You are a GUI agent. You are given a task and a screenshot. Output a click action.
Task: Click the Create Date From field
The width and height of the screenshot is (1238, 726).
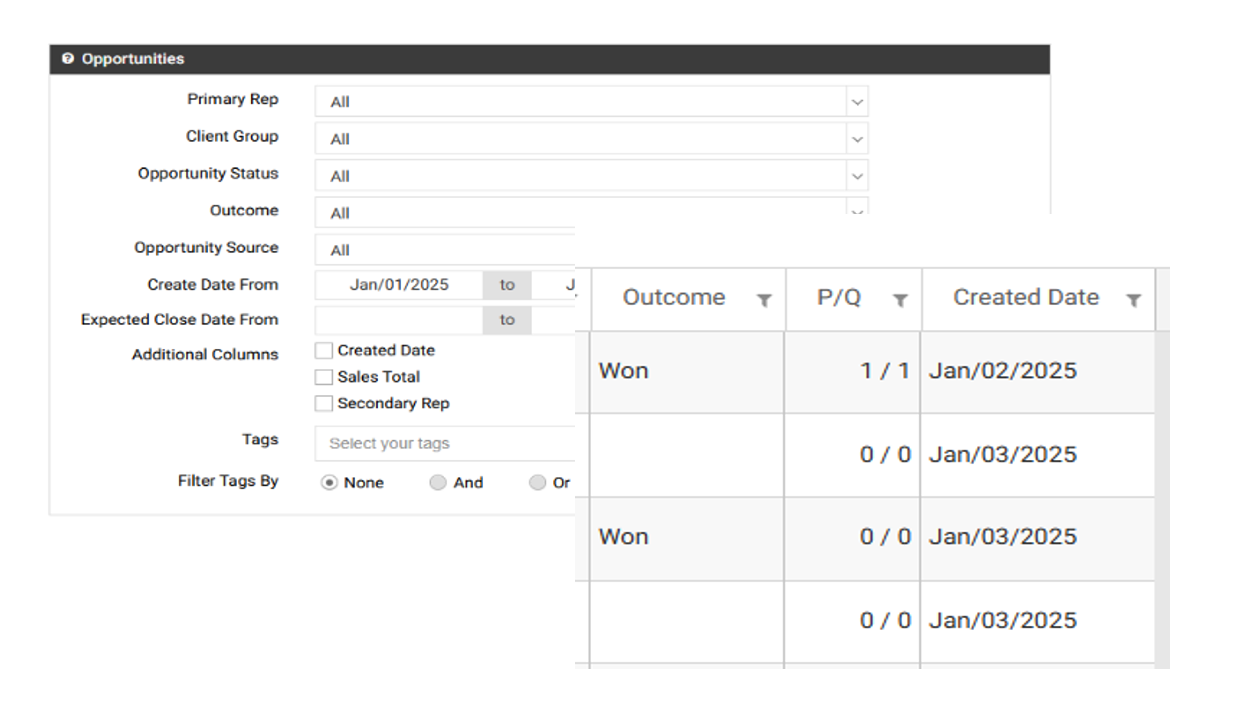399,285
